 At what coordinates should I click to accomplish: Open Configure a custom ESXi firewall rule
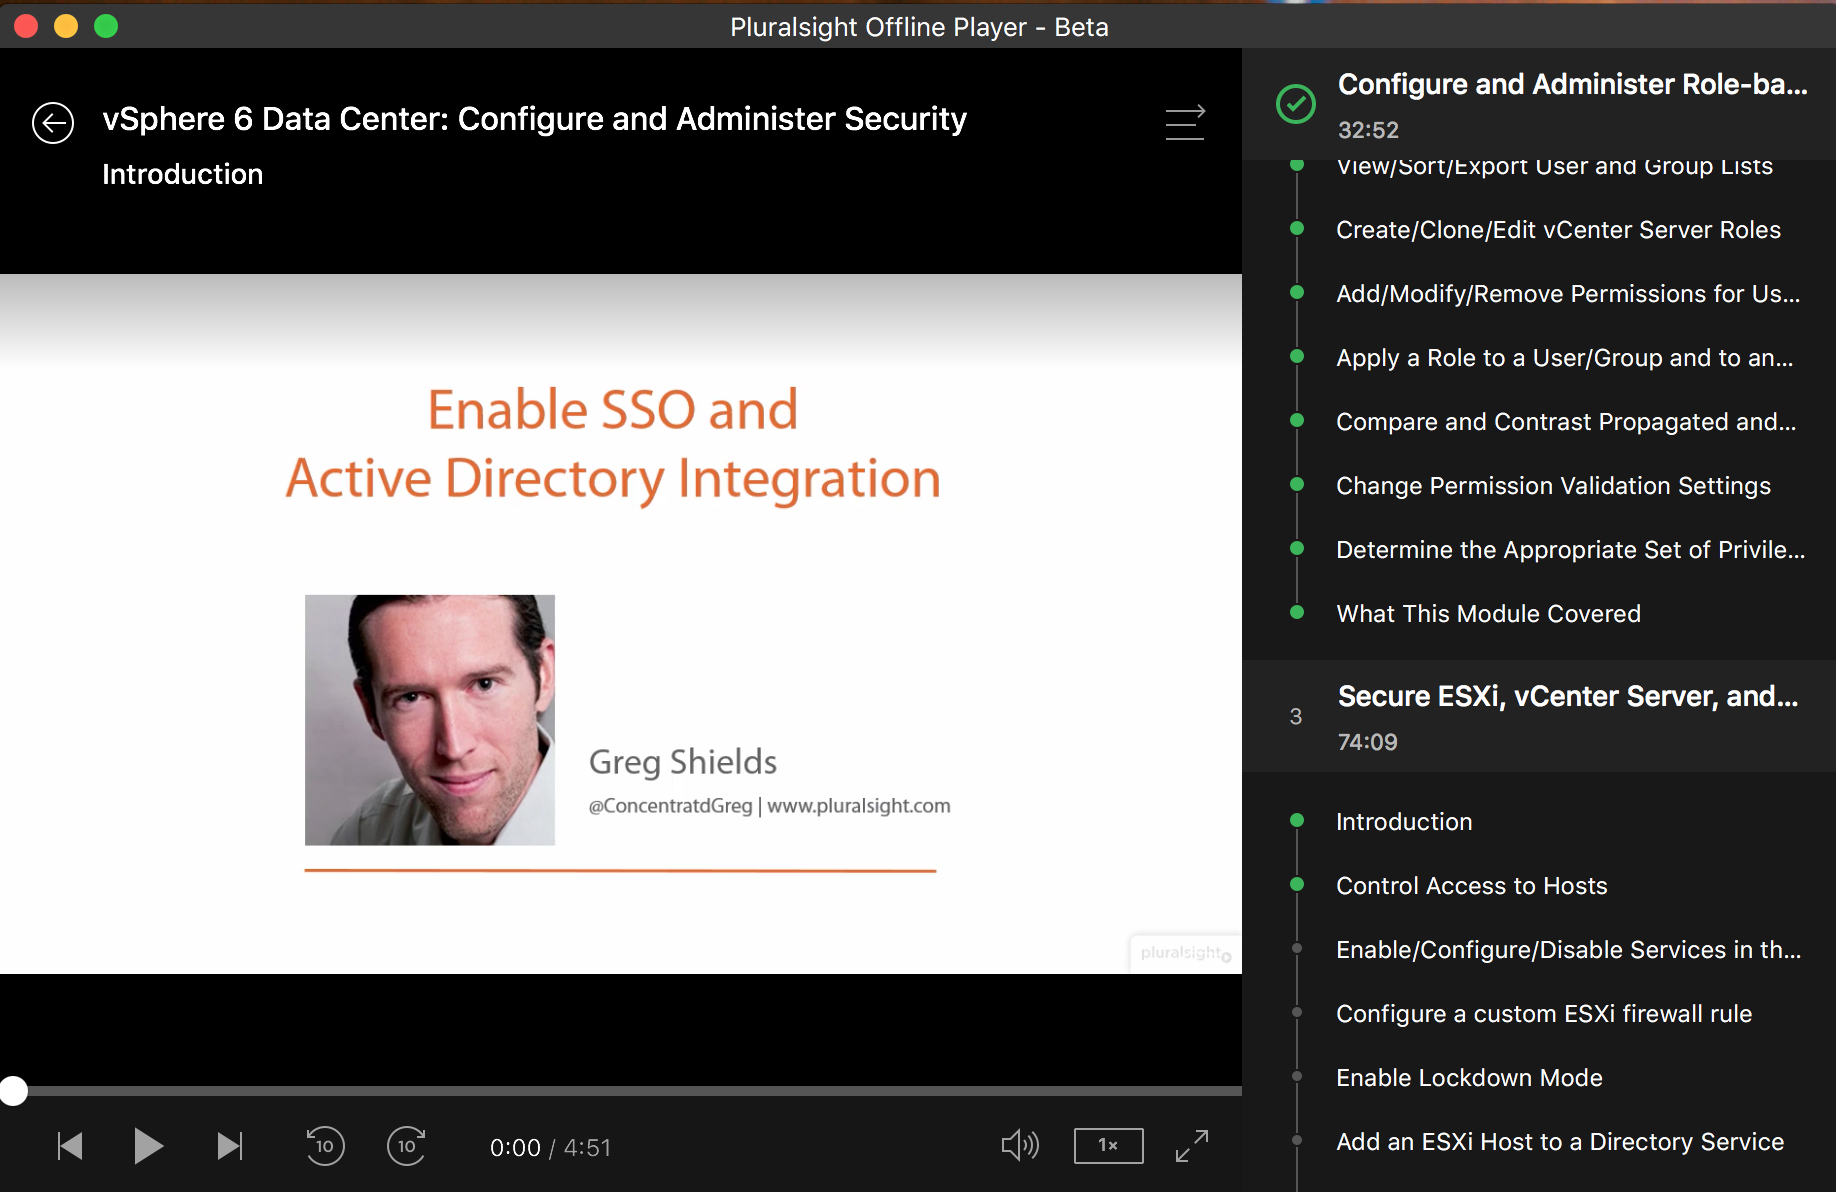[x=1544, y=1014]
